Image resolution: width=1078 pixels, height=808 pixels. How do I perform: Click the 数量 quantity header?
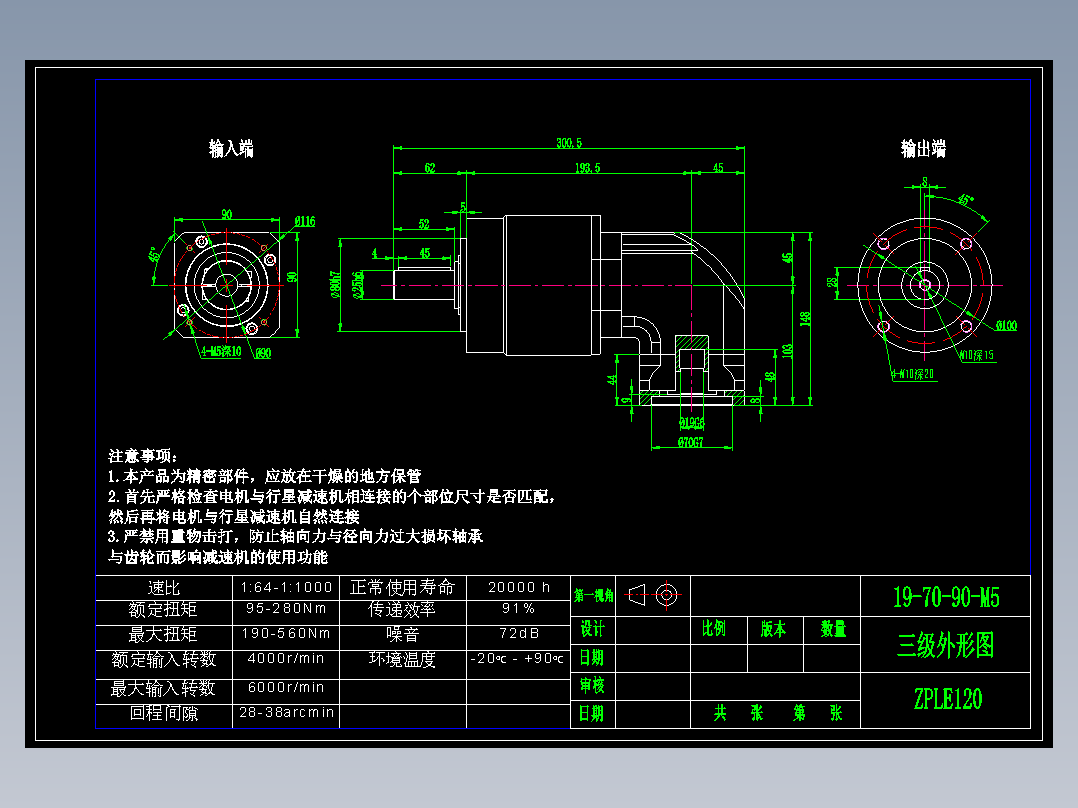coord(833,629)
